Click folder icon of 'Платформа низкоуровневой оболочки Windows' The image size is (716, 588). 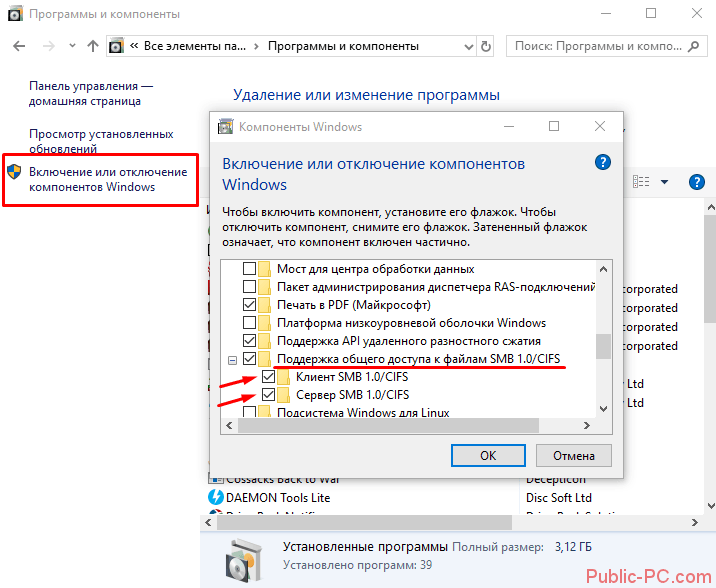264,323
